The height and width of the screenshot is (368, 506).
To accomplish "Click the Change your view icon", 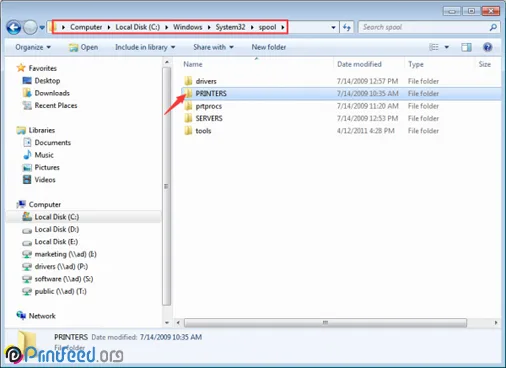I will coord(434,47).
